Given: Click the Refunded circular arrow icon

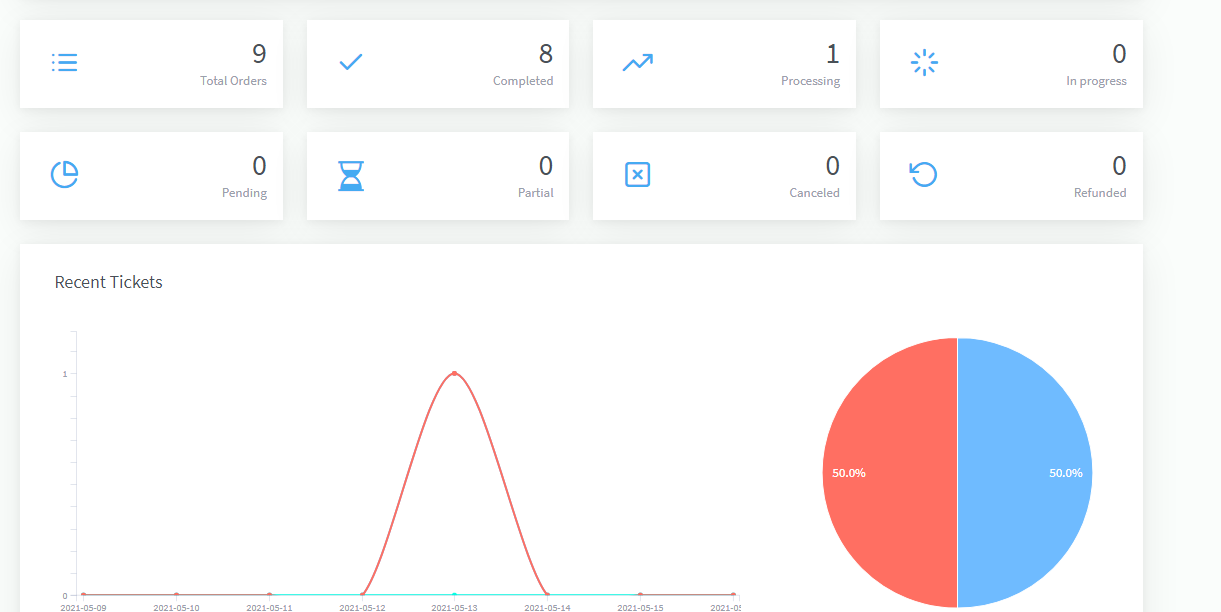Looking at the screenshot, I should [923, 175].
